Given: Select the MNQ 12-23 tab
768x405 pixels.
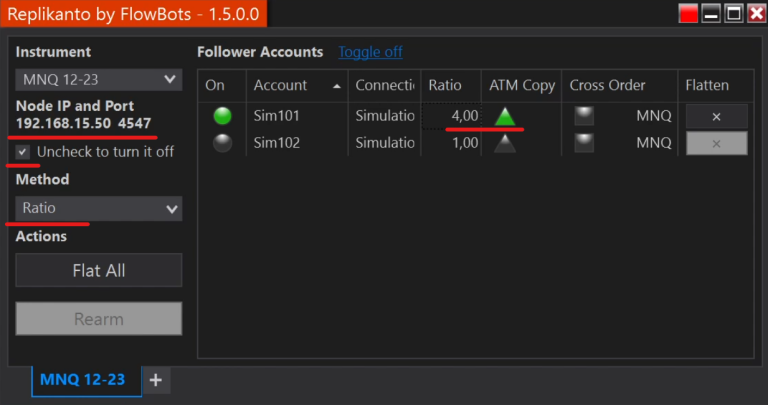Looking at the screenshot, I should [82, 380].
